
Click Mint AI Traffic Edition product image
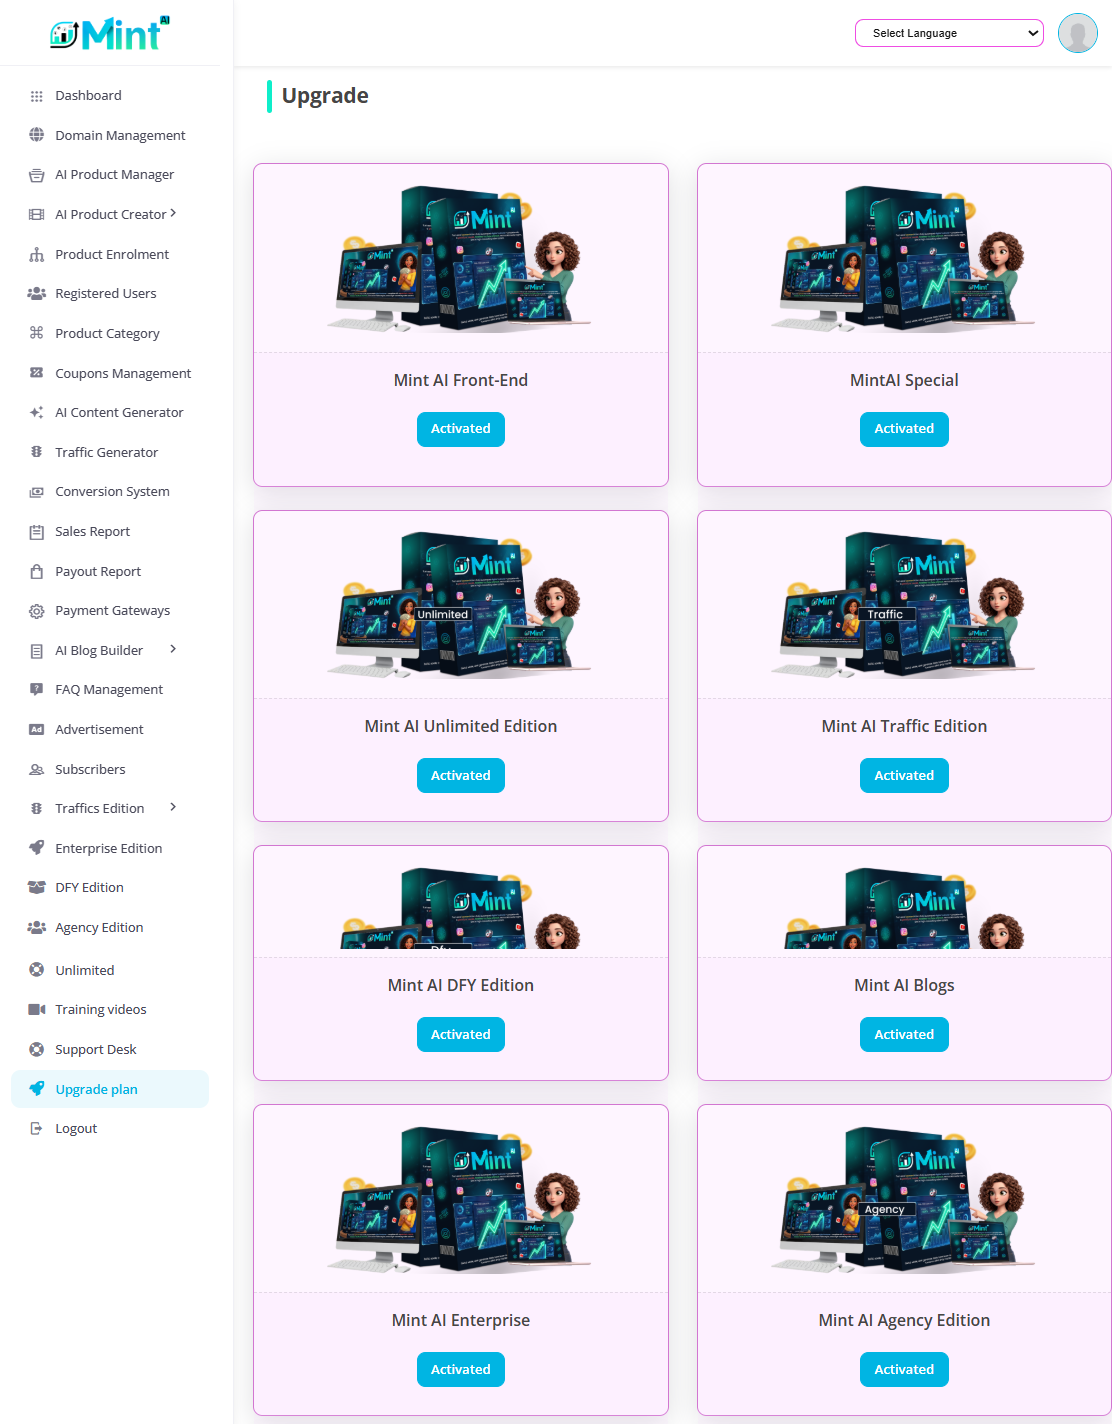coord(904,603)
